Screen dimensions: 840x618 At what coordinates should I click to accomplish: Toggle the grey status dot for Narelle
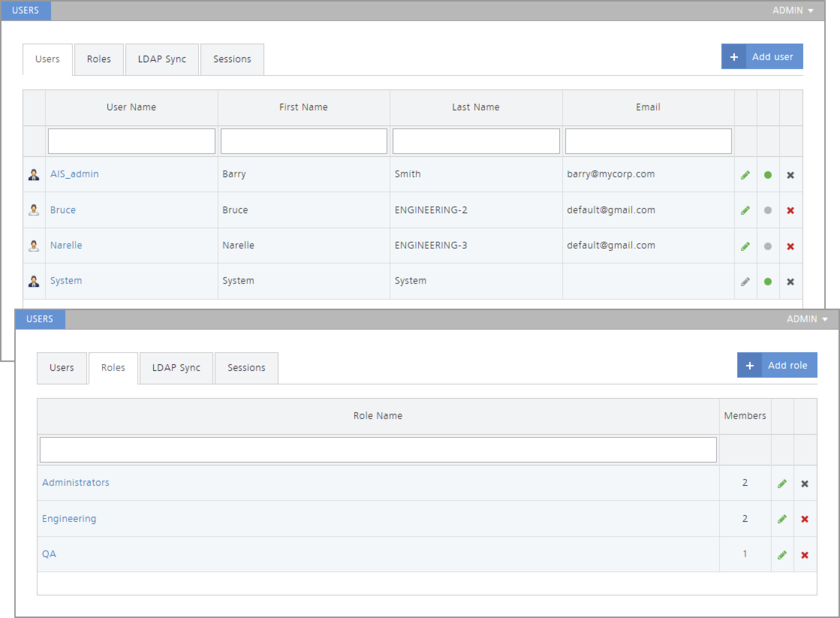768,246
